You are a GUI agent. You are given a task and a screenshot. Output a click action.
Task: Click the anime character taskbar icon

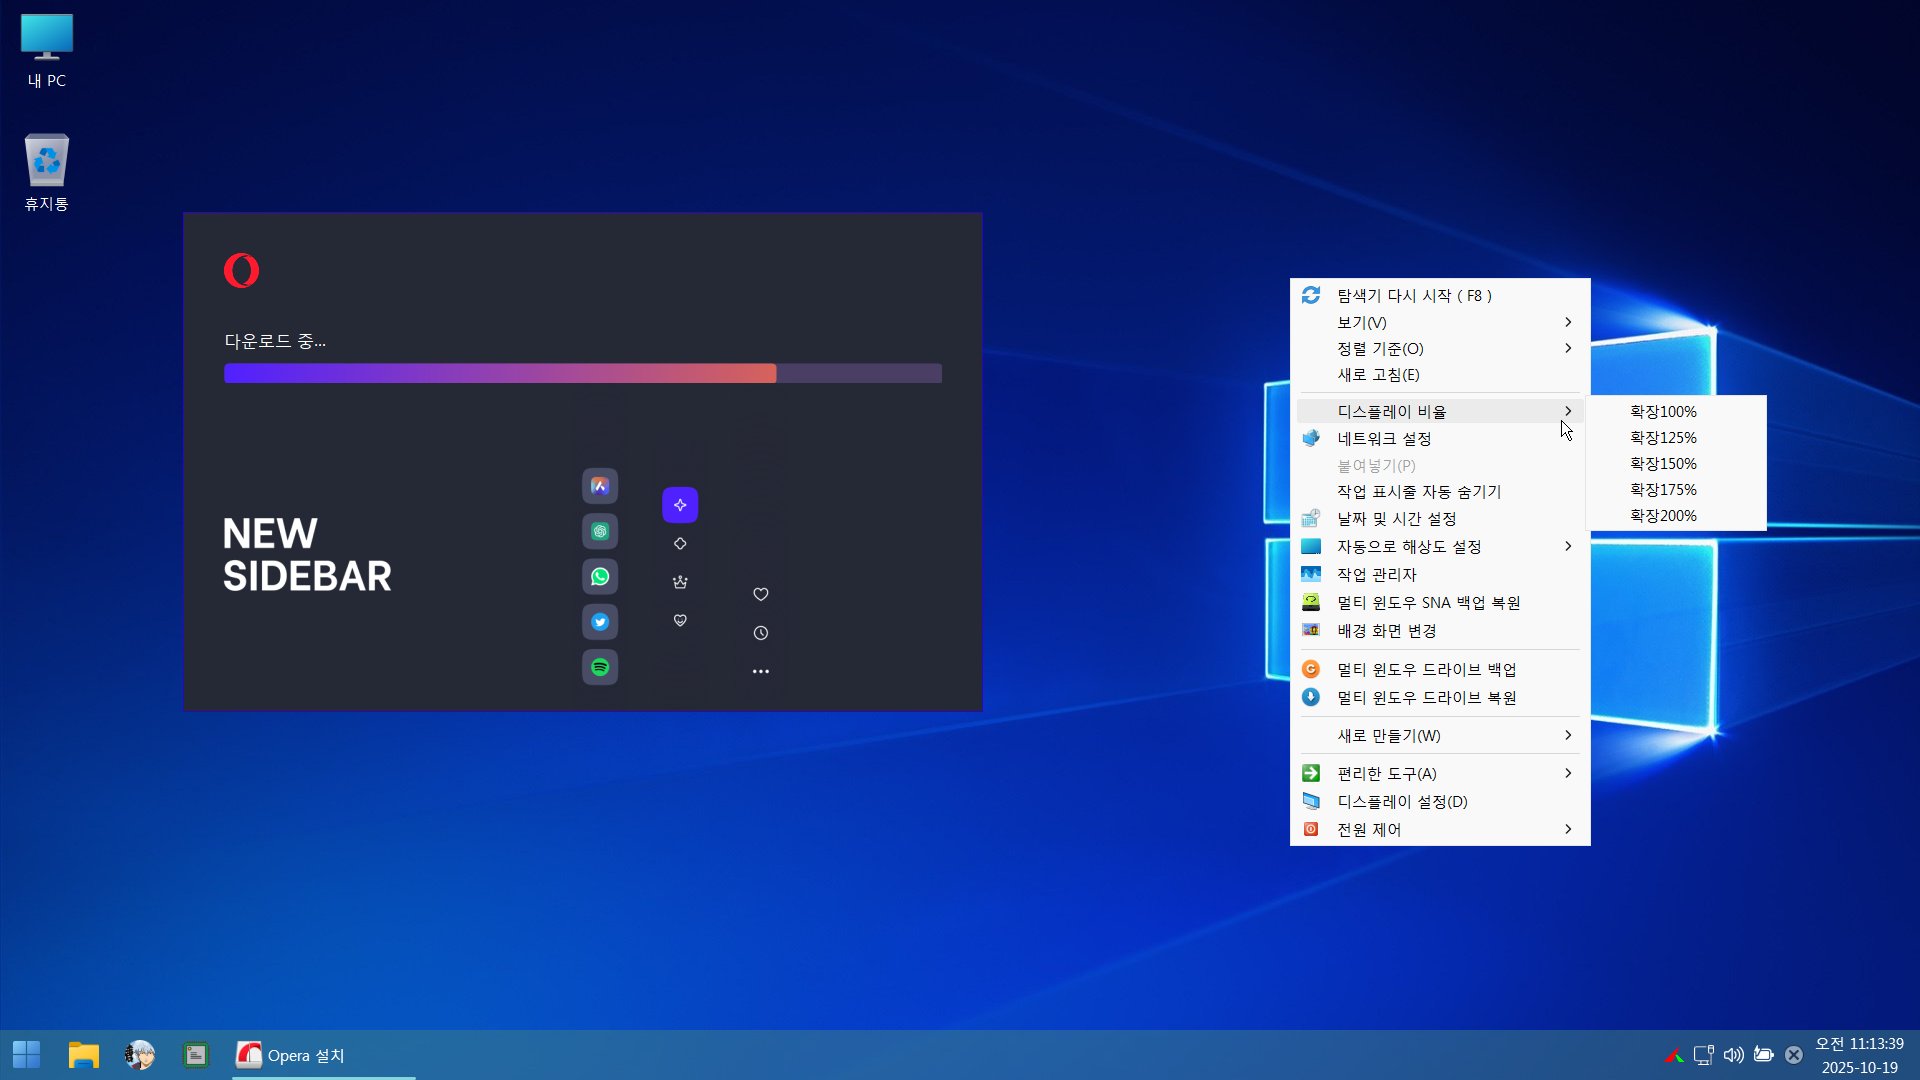click(140, 1055)
